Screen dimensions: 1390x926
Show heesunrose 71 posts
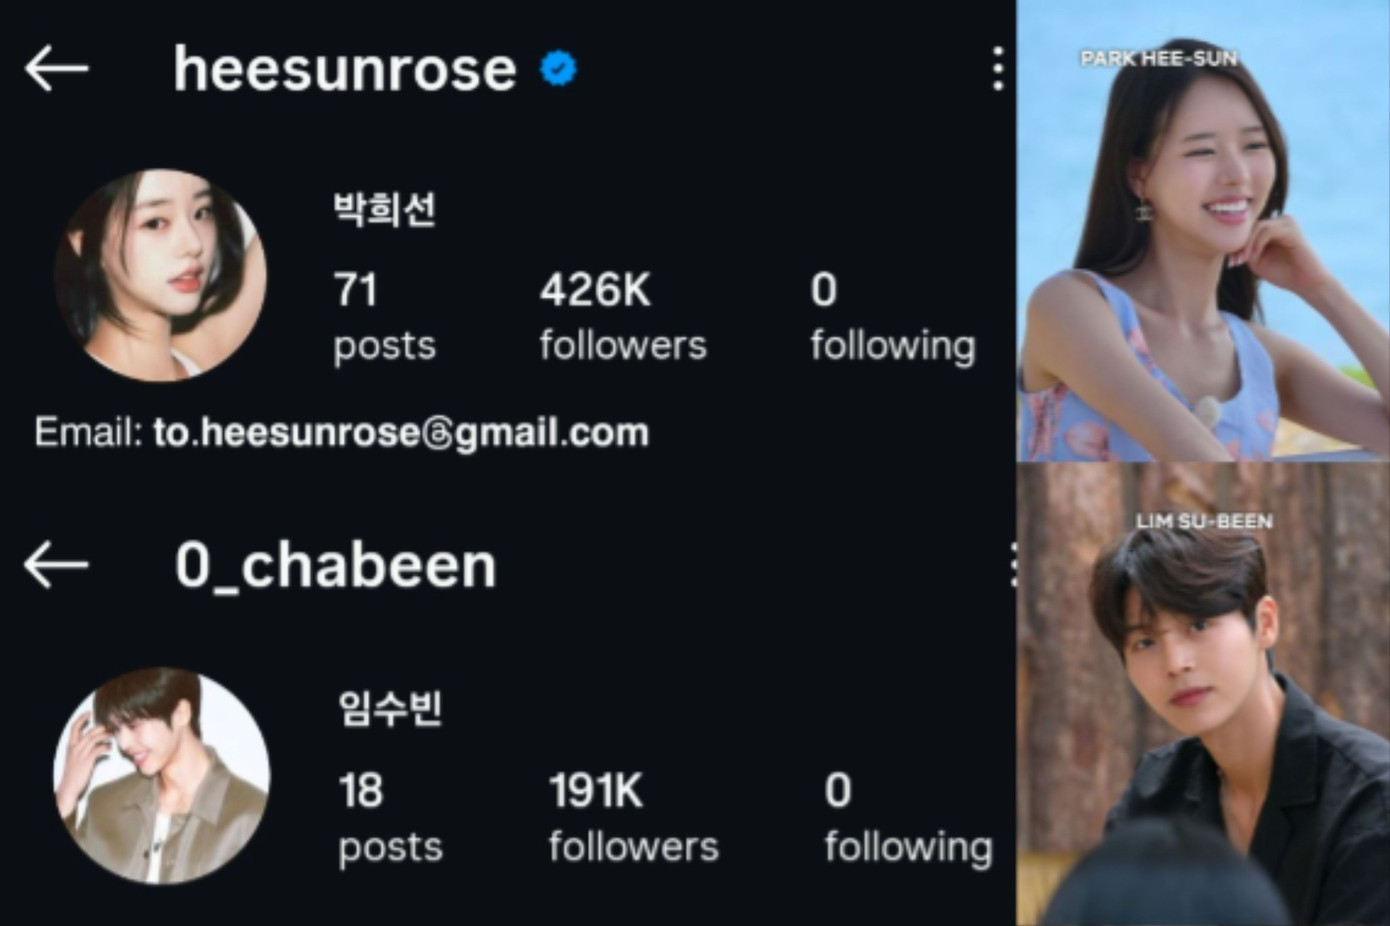pyautogui.click(x=384, y=316)
